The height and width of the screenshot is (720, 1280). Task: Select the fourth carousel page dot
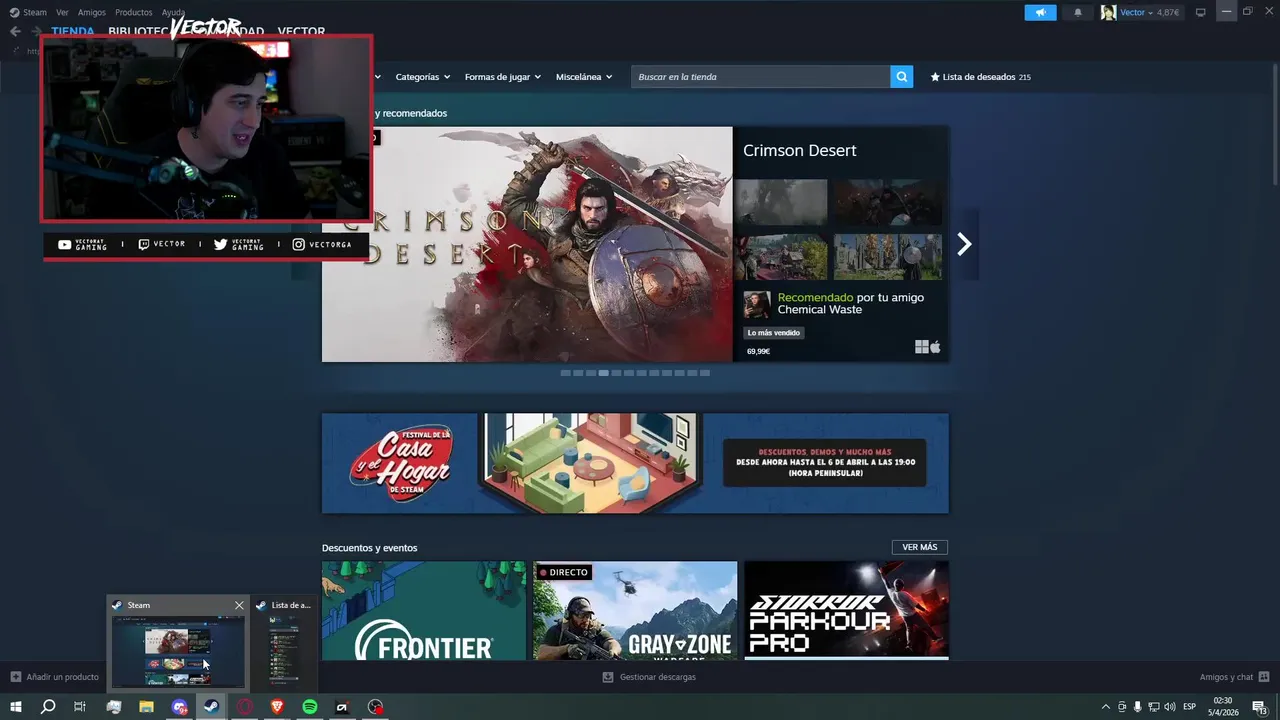click(x=603, y=373)
